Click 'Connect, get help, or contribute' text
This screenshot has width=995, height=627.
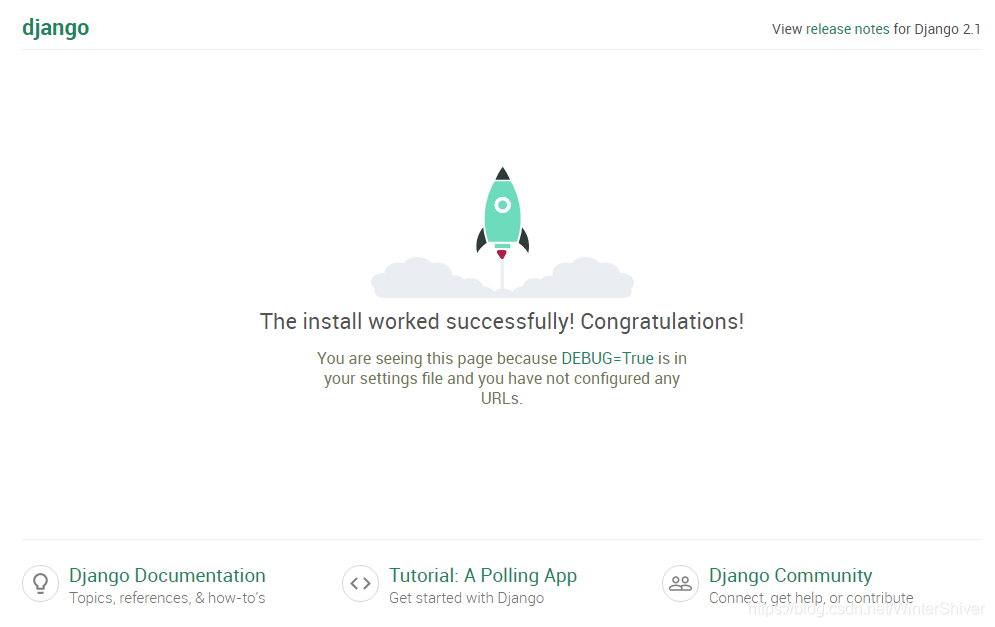(x=811, y=598)
